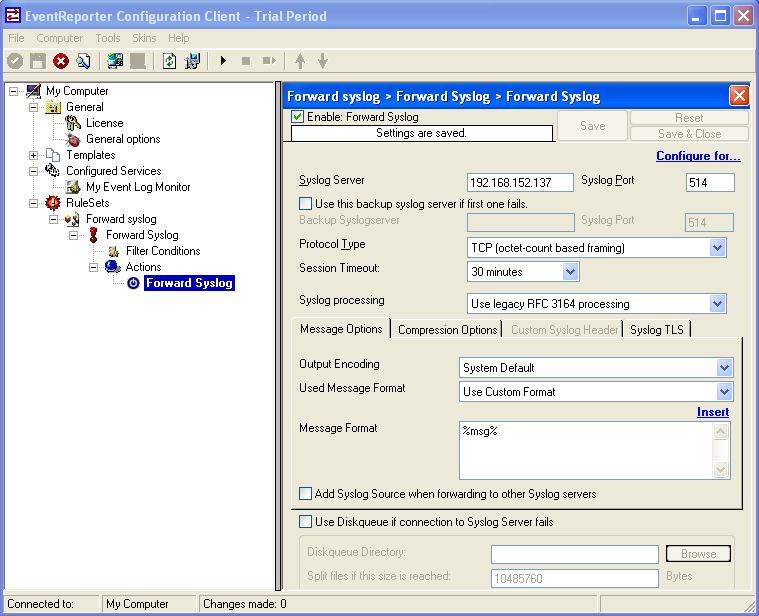Screen dimensions: 759x616
Task: Click the magnifier document toolbar icon
Action: point(83,61)
